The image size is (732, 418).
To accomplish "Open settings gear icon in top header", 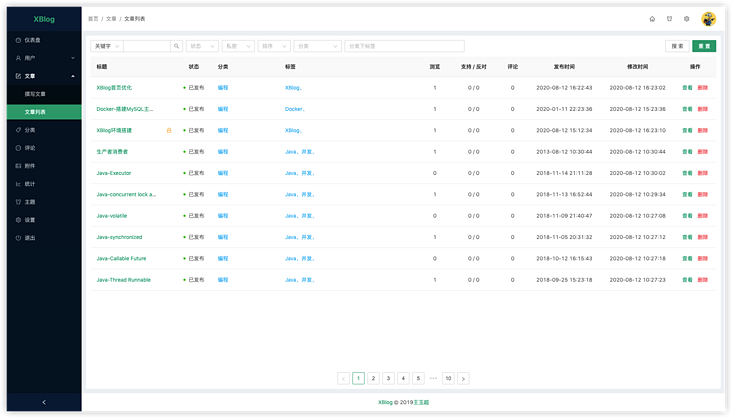I will click(686, 19).
